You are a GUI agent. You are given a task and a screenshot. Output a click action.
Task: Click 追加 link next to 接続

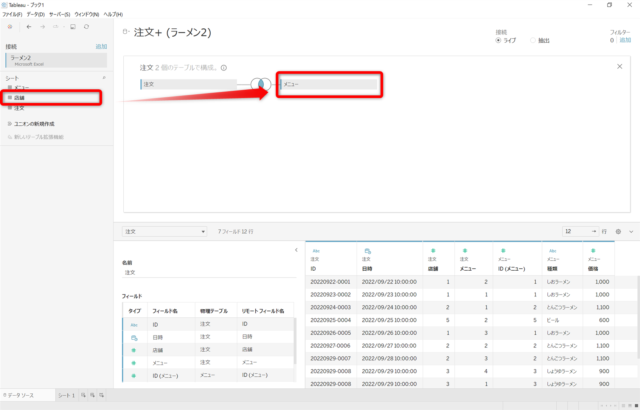tap(101, 47)
